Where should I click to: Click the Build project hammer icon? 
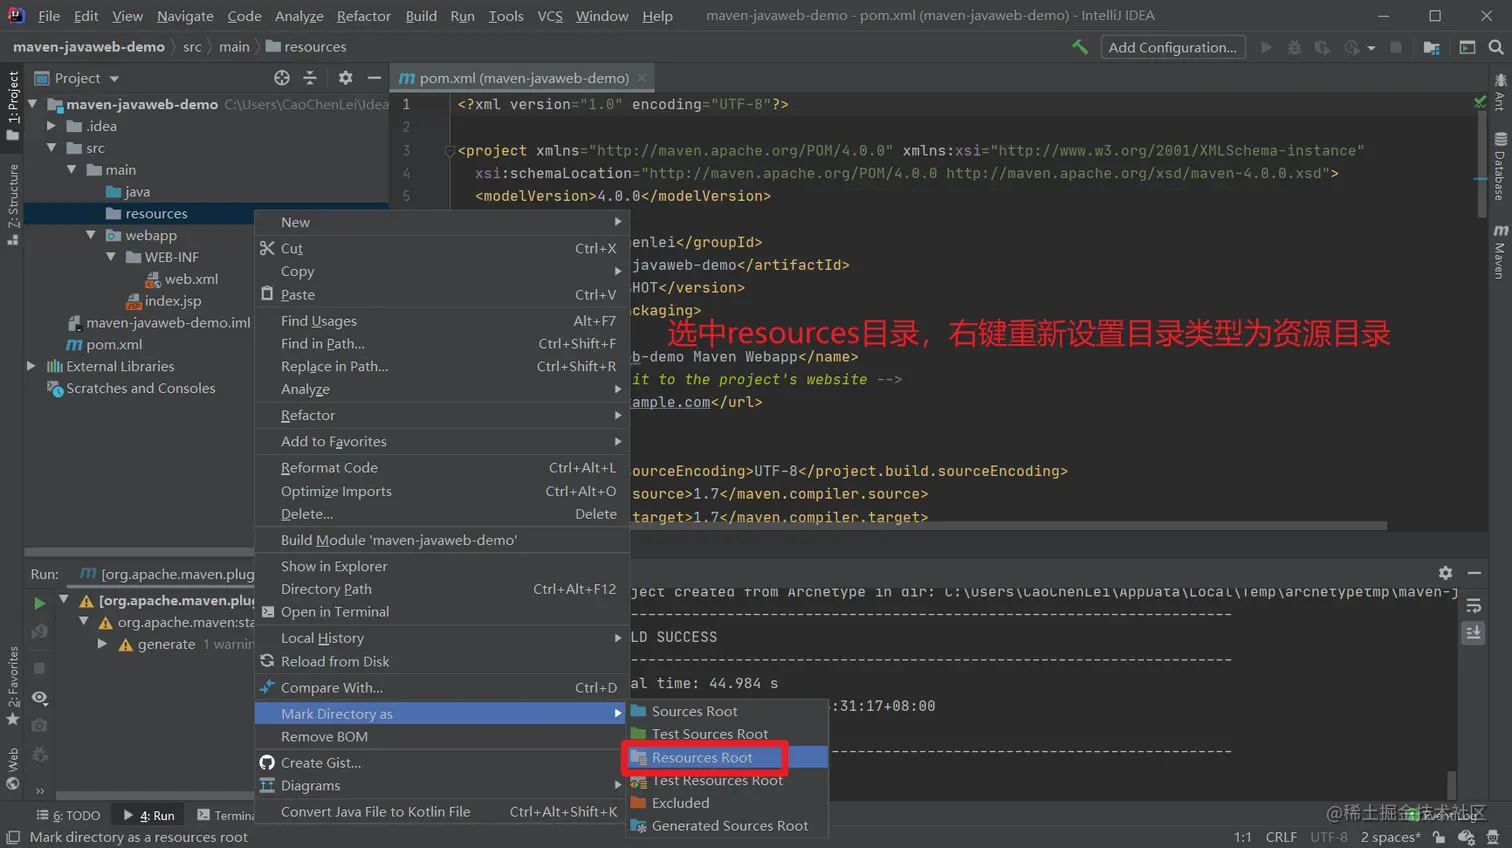pos(1080,47)
